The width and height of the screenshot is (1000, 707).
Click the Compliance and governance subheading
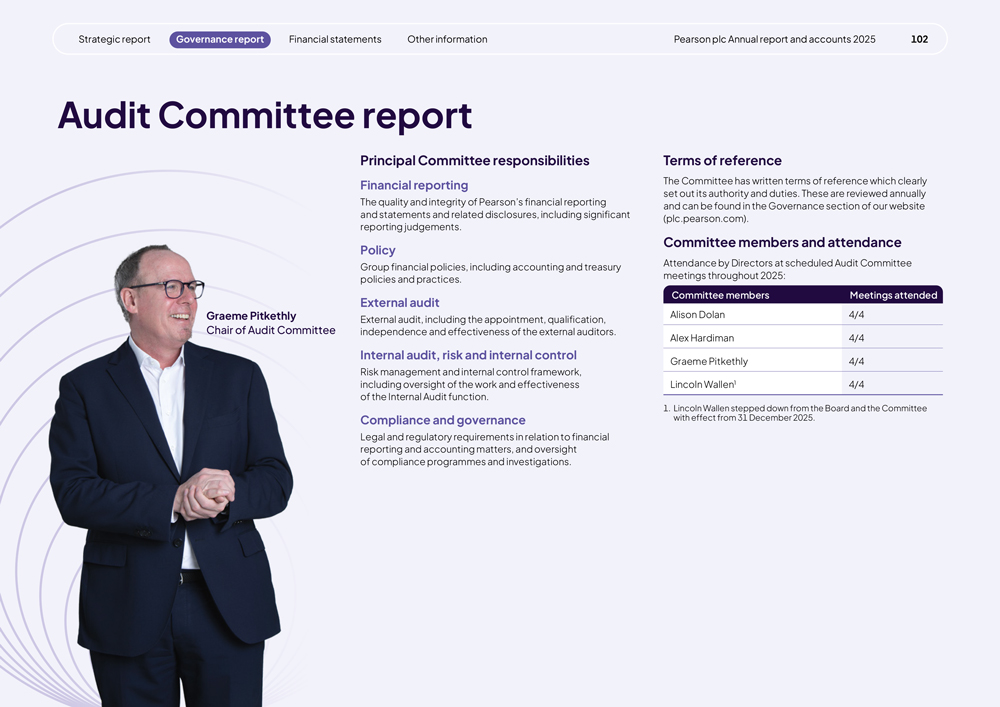pos(443,420)
